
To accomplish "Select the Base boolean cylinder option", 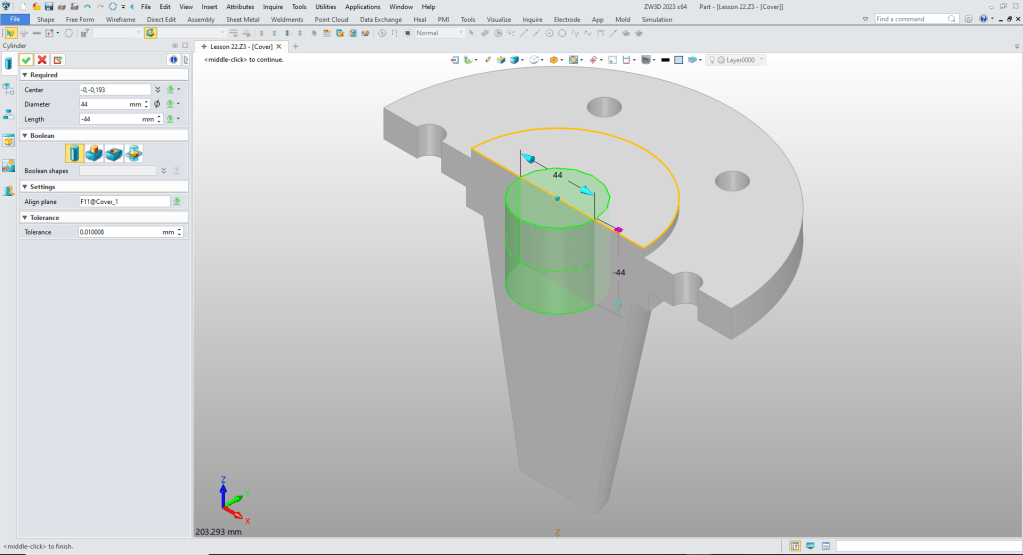I will tap(75, 153).
